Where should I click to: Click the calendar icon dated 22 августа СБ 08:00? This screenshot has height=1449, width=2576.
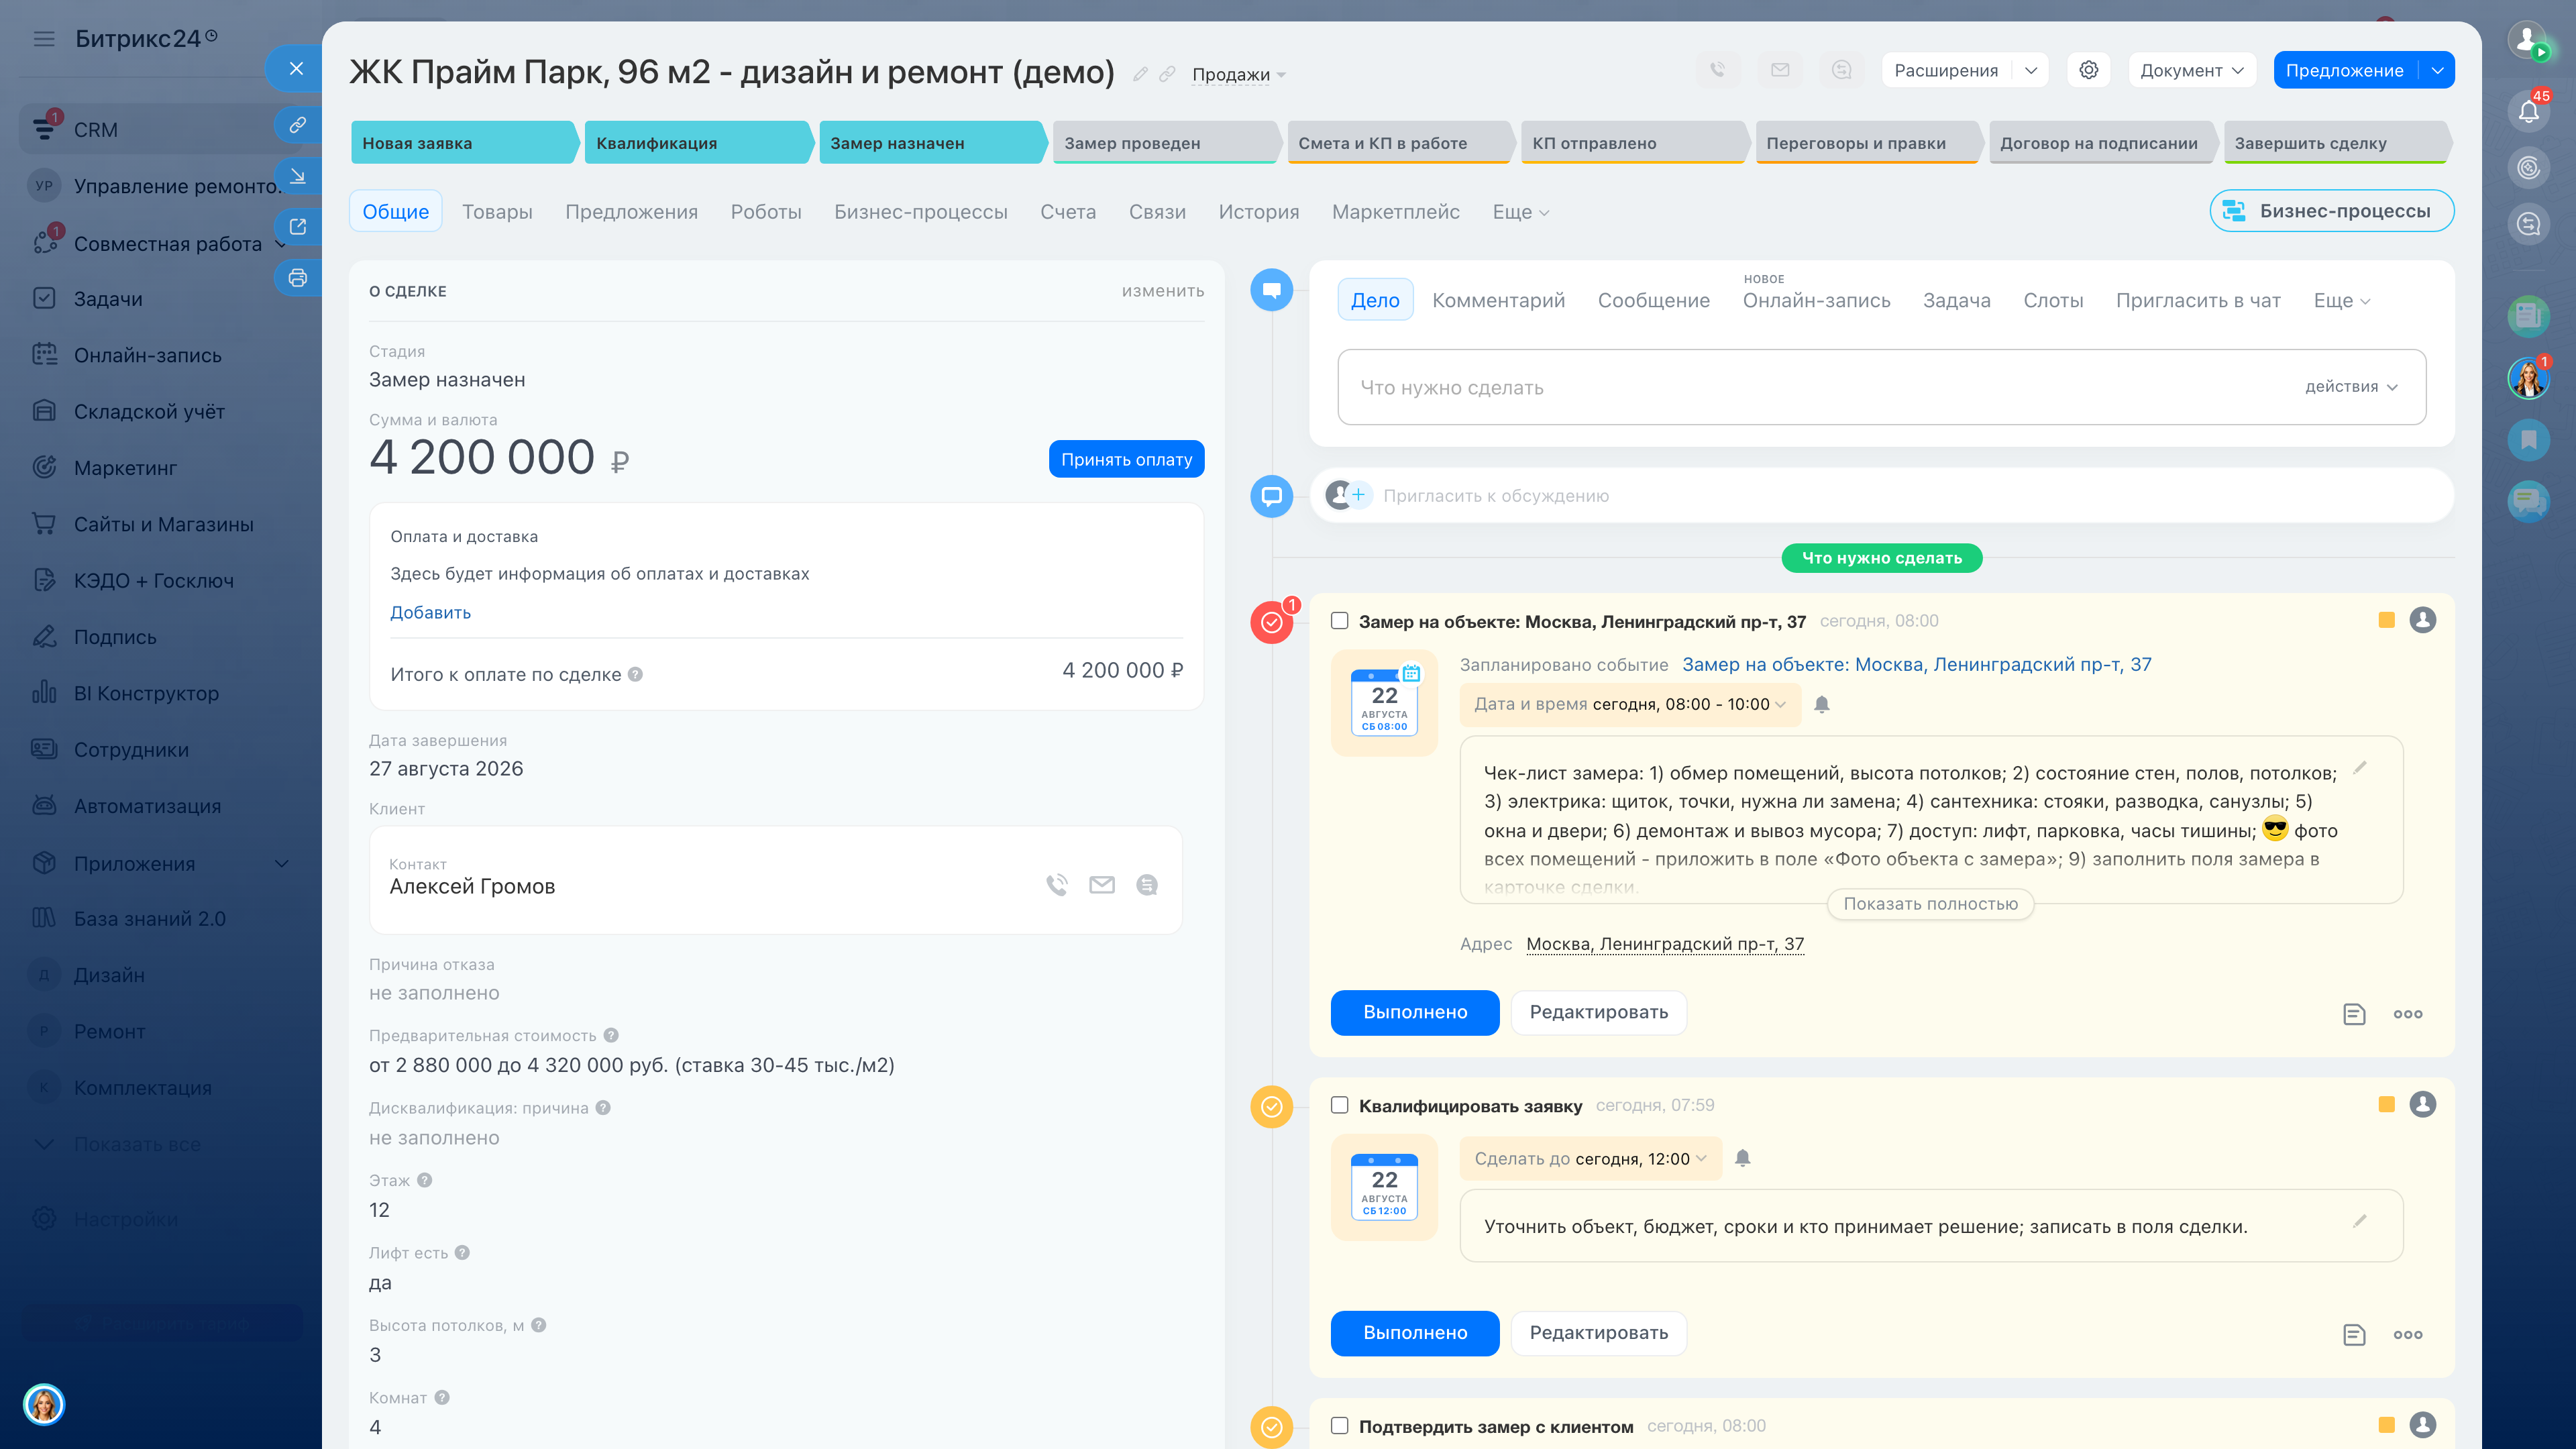[1384, 702]
